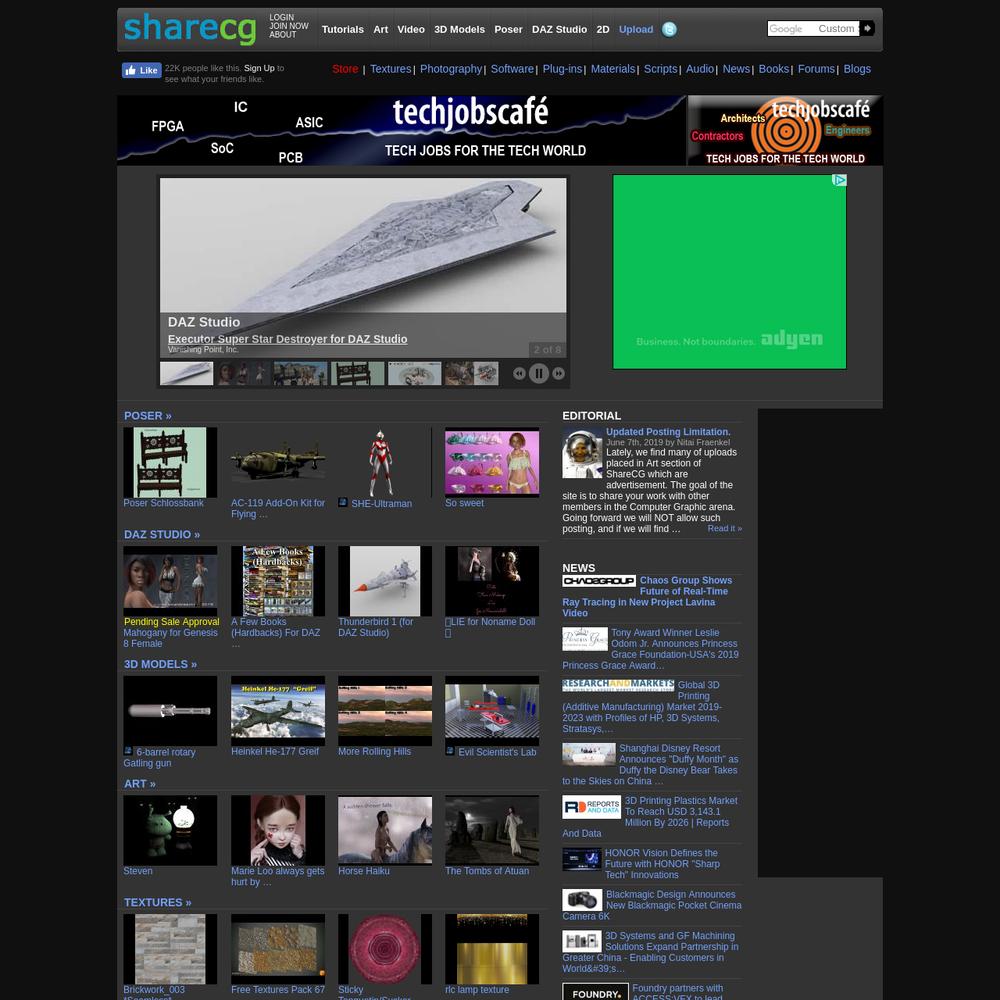
Task: Click the sharecg logo
Action: coord(189,29)
